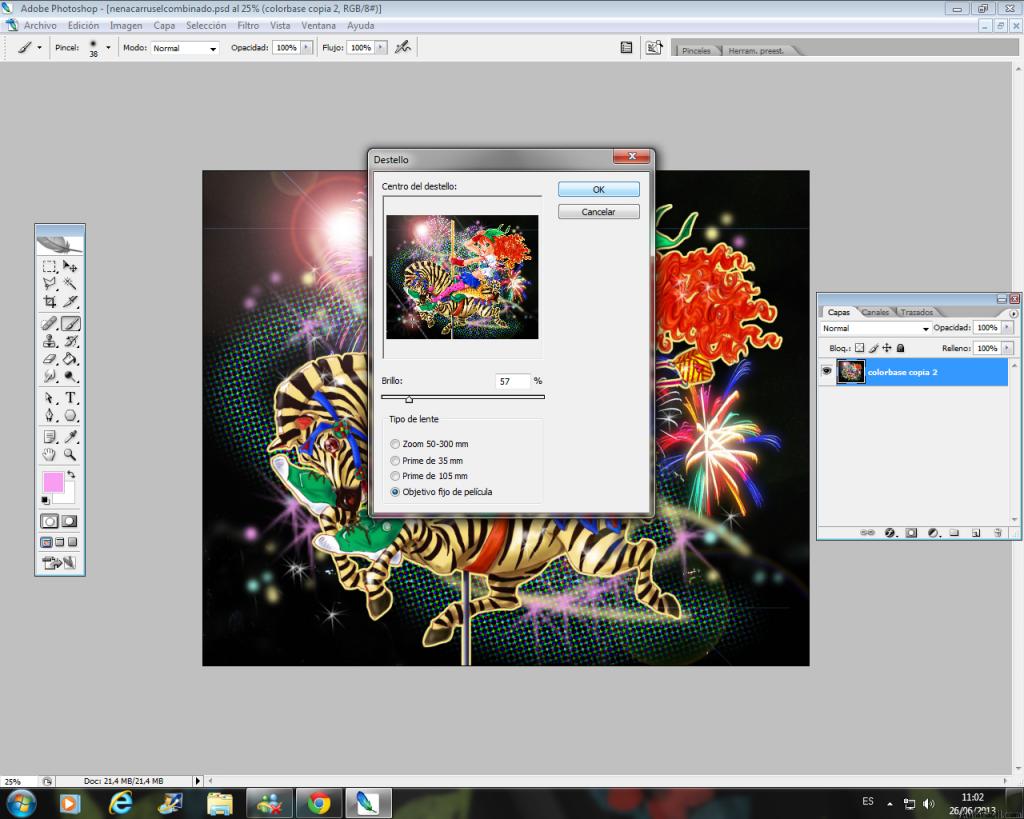
Task: Open the tool preset picker arrow
Action: coord(39,48)
